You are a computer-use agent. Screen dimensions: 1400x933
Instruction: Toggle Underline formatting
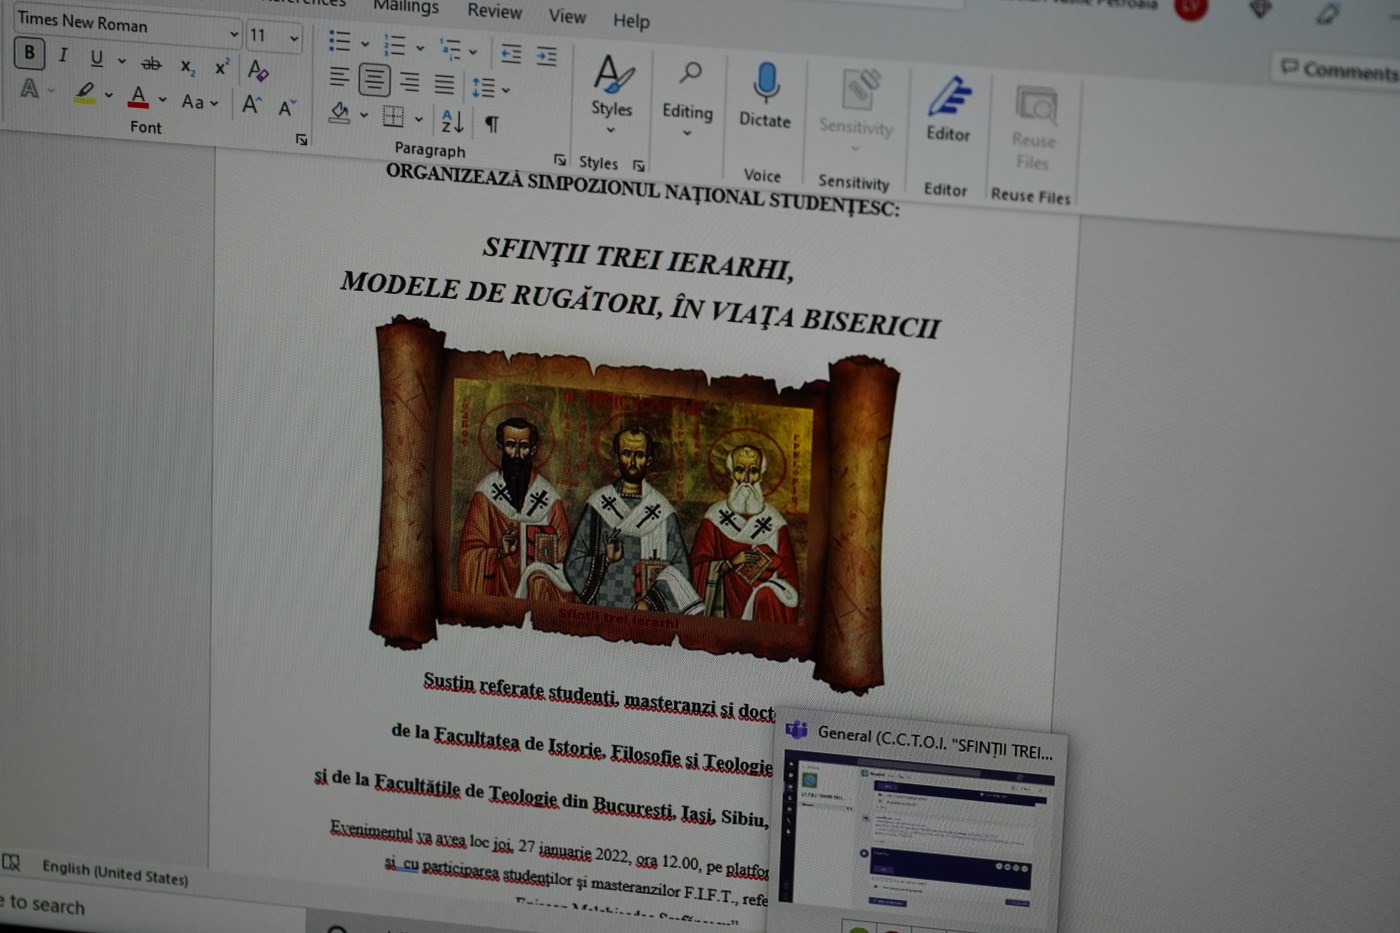pyautogui.click(x=96, y=58)
